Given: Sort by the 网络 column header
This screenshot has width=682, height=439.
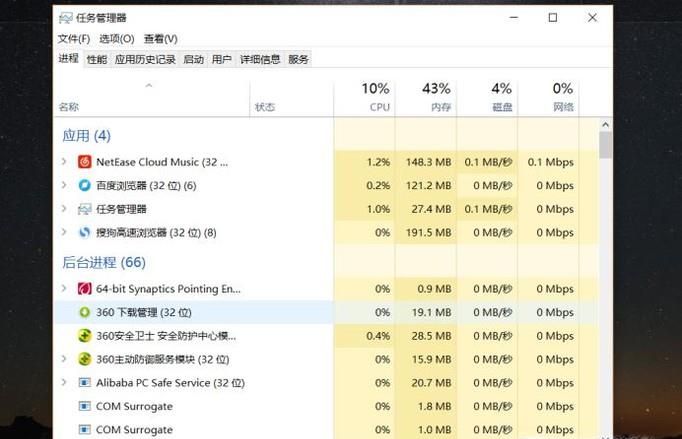Looking at the screenshot, I should click(548, 99).
